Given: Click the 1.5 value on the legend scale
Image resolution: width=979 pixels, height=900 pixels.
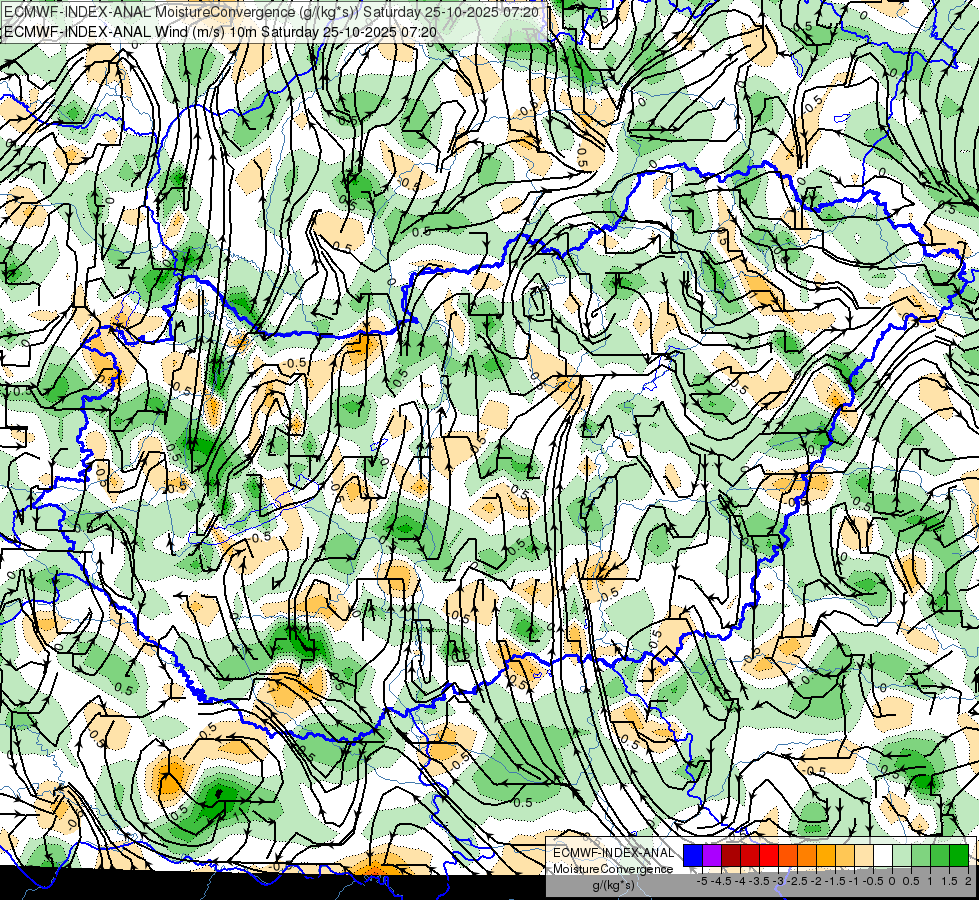Looking at the screenshot, I should coord(949,881).
